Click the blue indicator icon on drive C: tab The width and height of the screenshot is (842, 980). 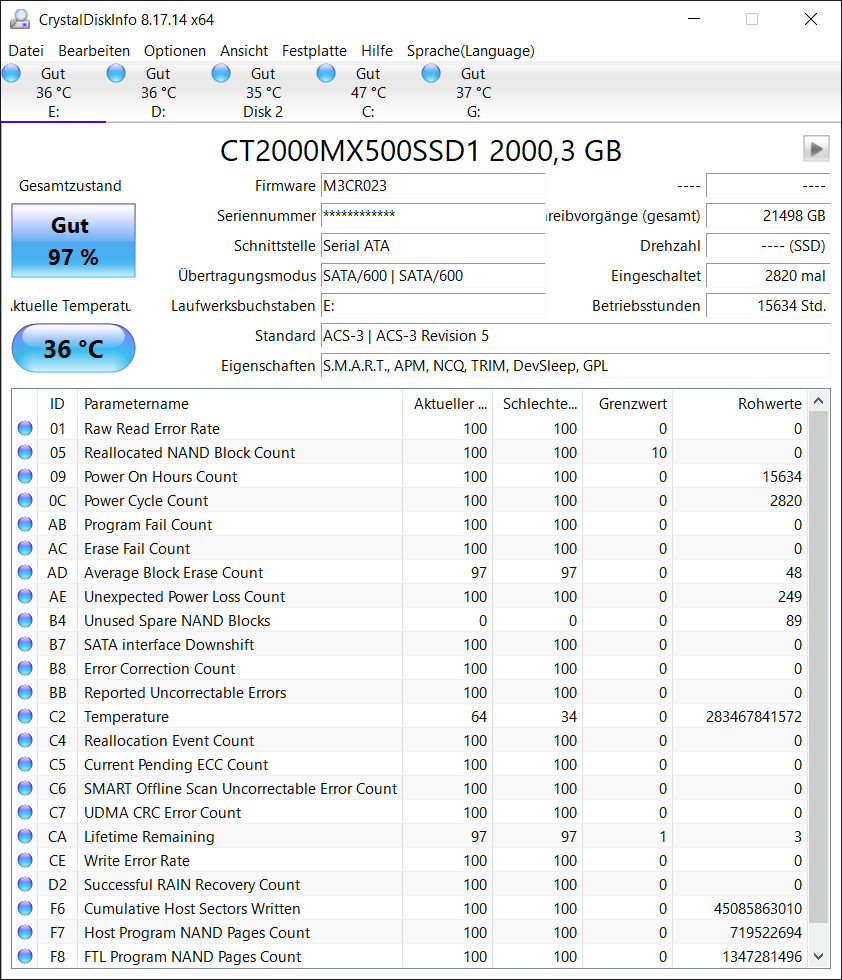point(326,72)
